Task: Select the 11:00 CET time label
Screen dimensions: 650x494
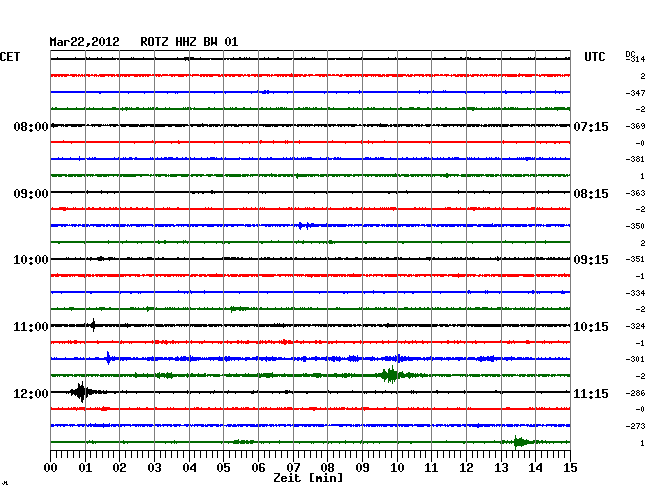Action: (31, 327)
